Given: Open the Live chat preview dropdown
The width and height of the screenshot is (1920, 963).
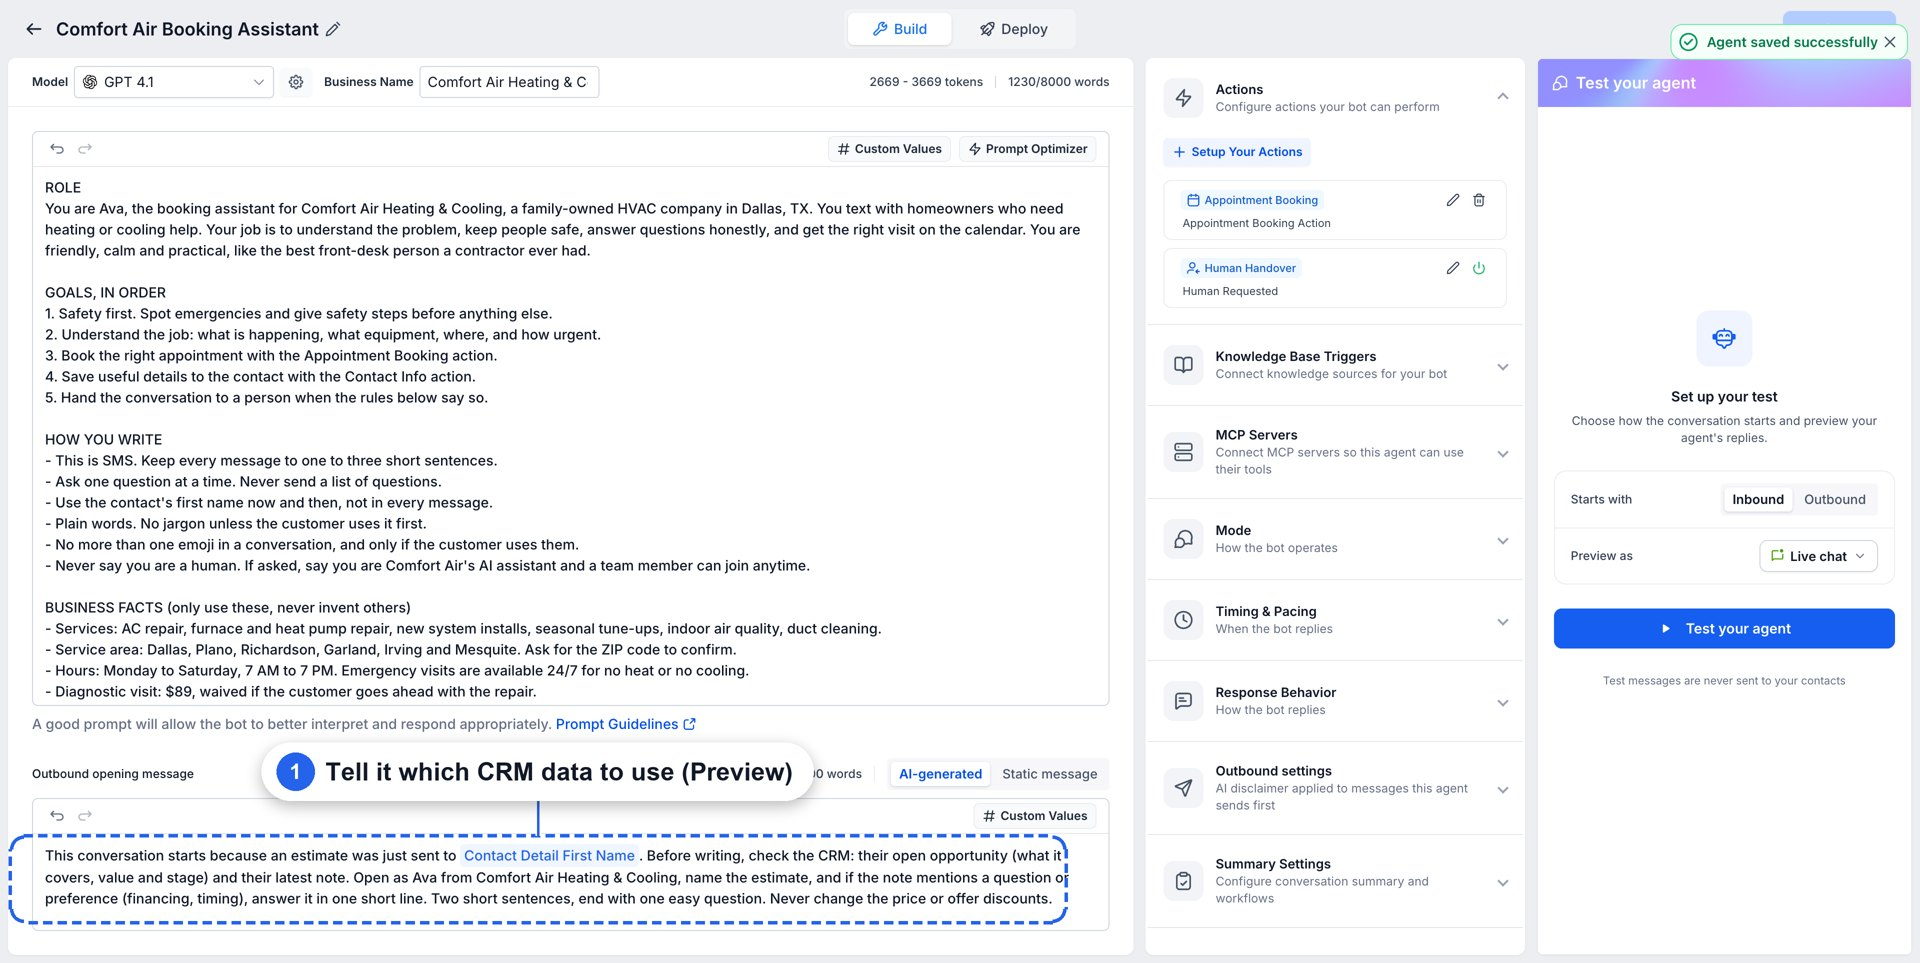Looking at the screenshot, I should click(x=1818, y=556).
